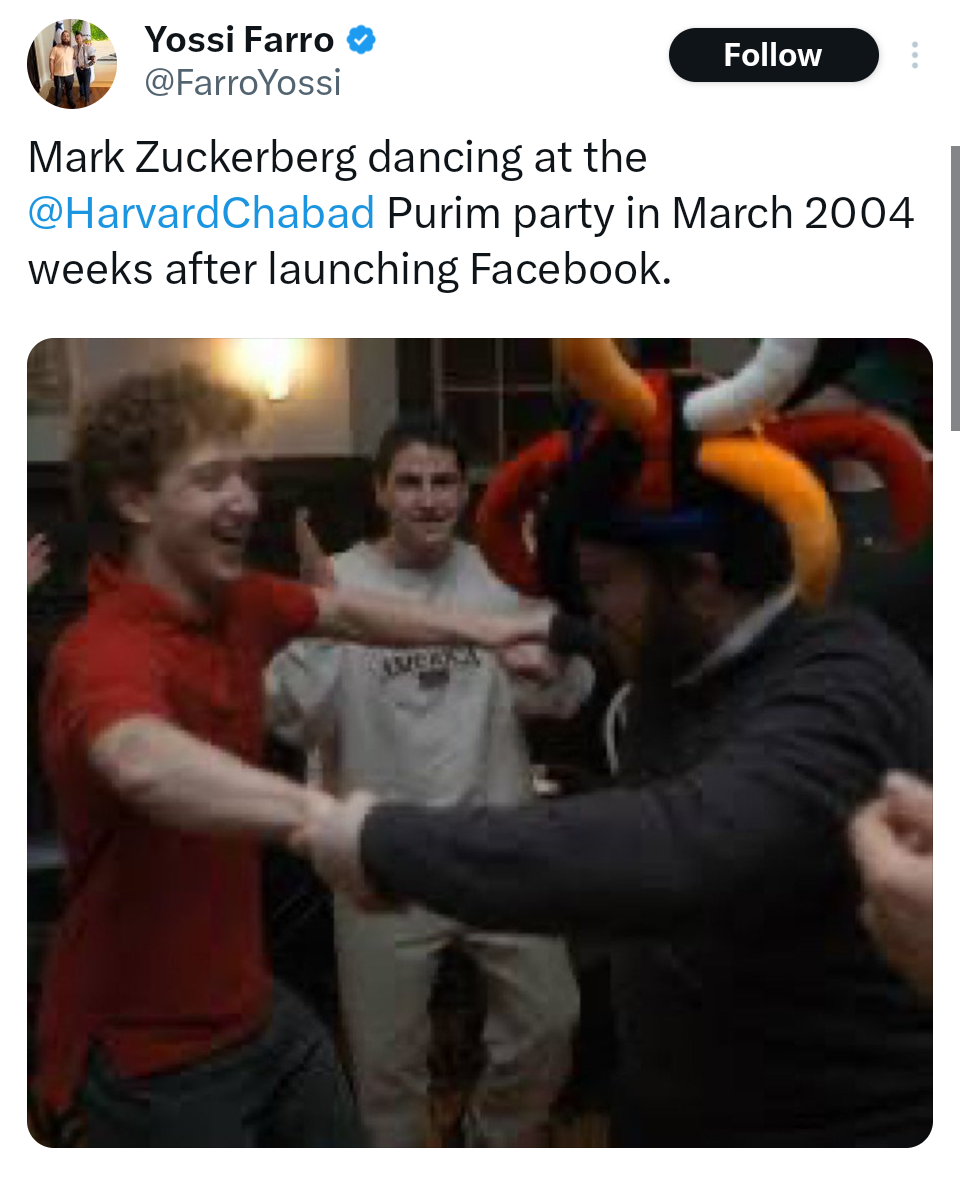
Task: Click the word Facebook in the tweet
Action: click(570, 269)
